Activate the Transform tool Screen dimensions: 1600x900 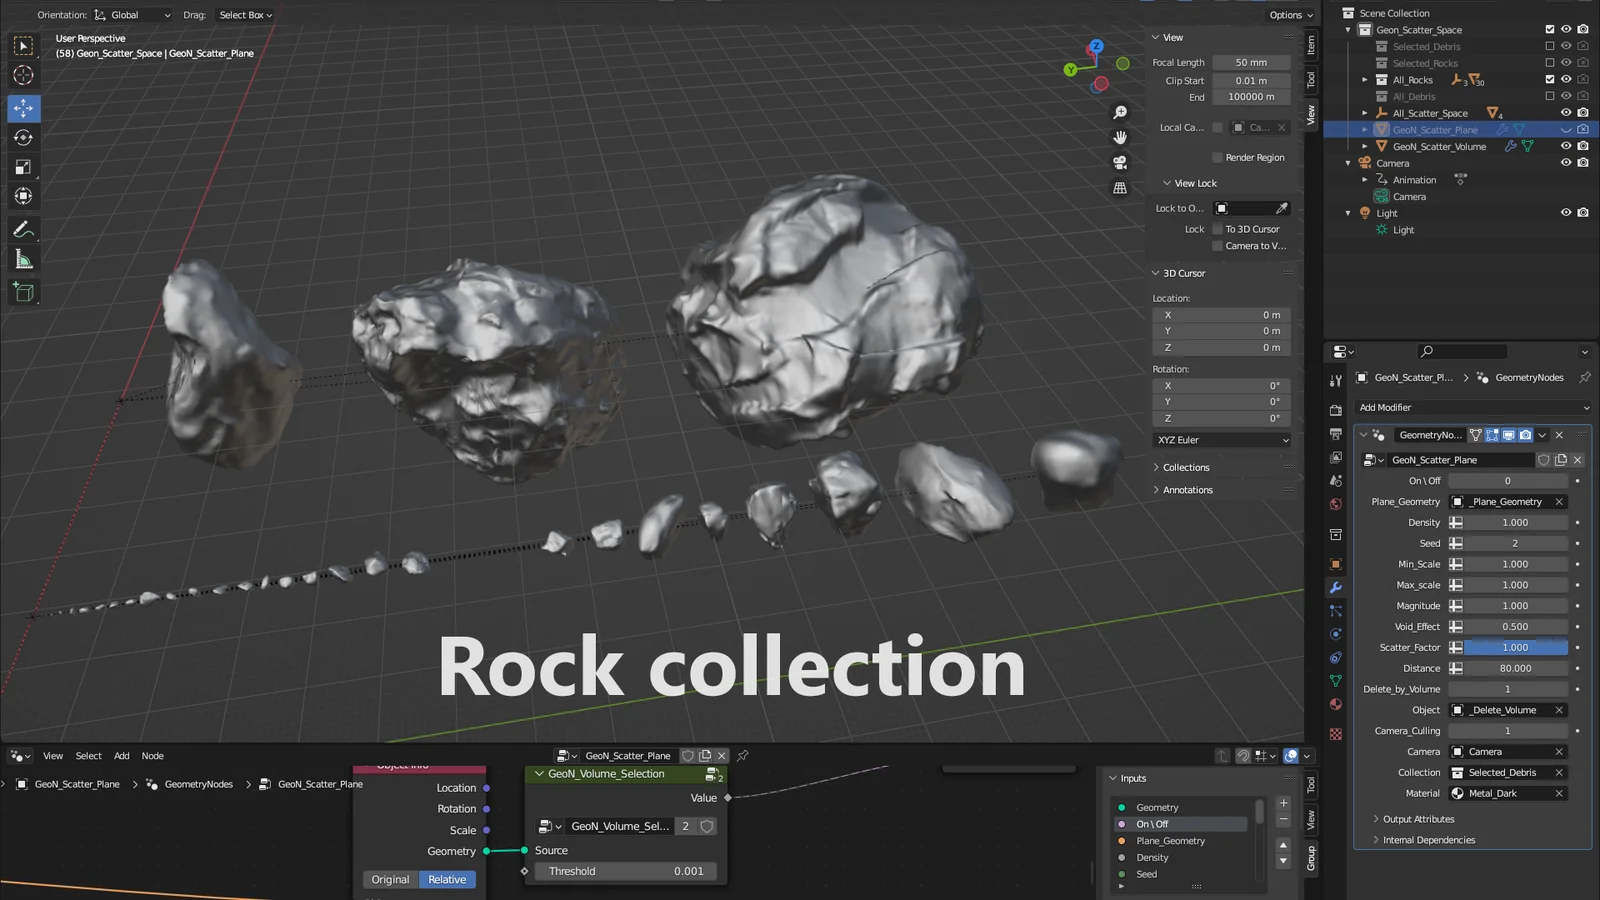pyautogui.click(x=23, y=196)
